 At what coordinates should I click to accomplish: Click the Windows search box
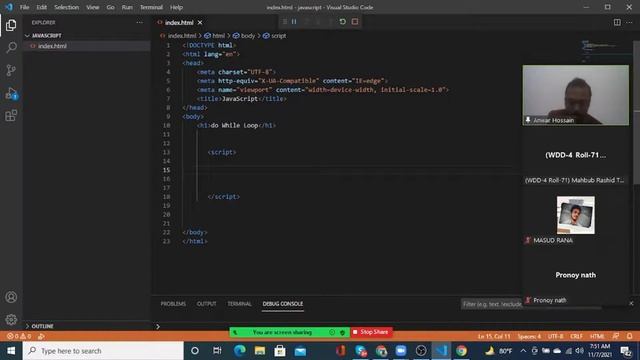[x=103, y=351]
